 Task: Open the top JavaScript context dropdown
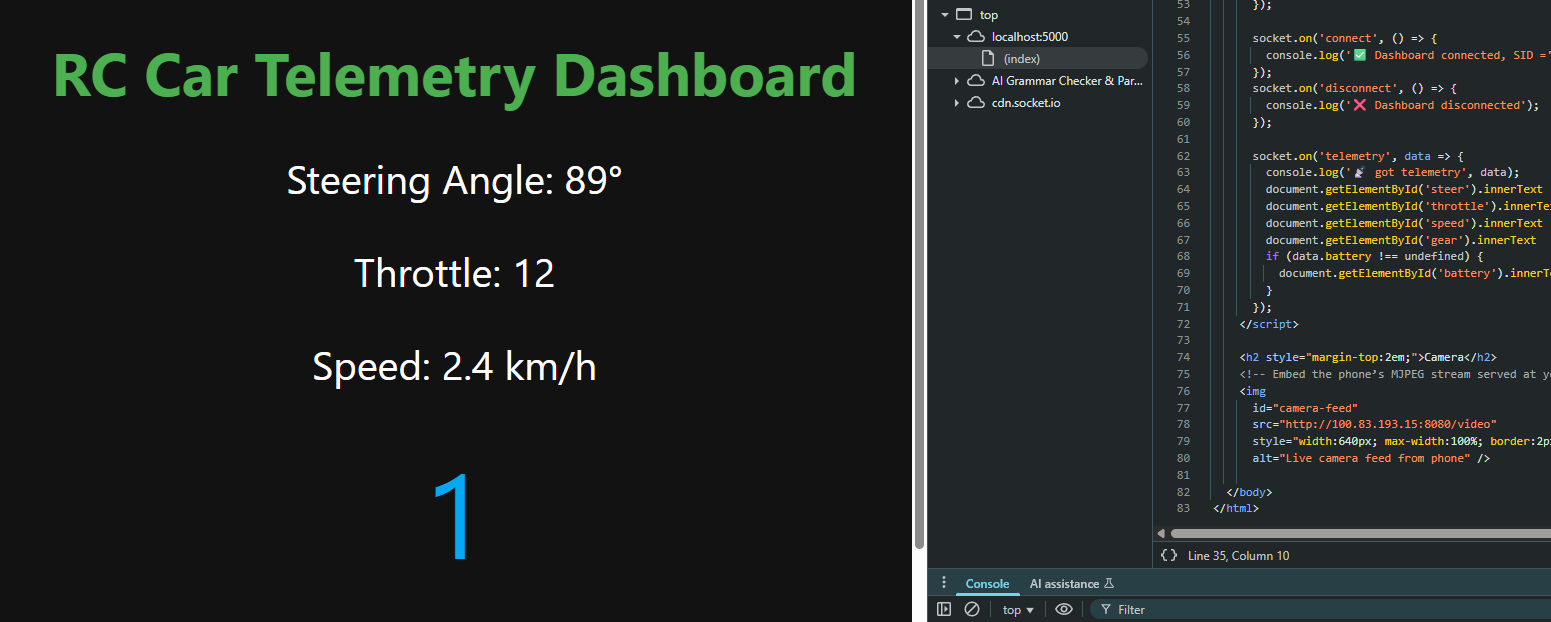coord(1018,610)
